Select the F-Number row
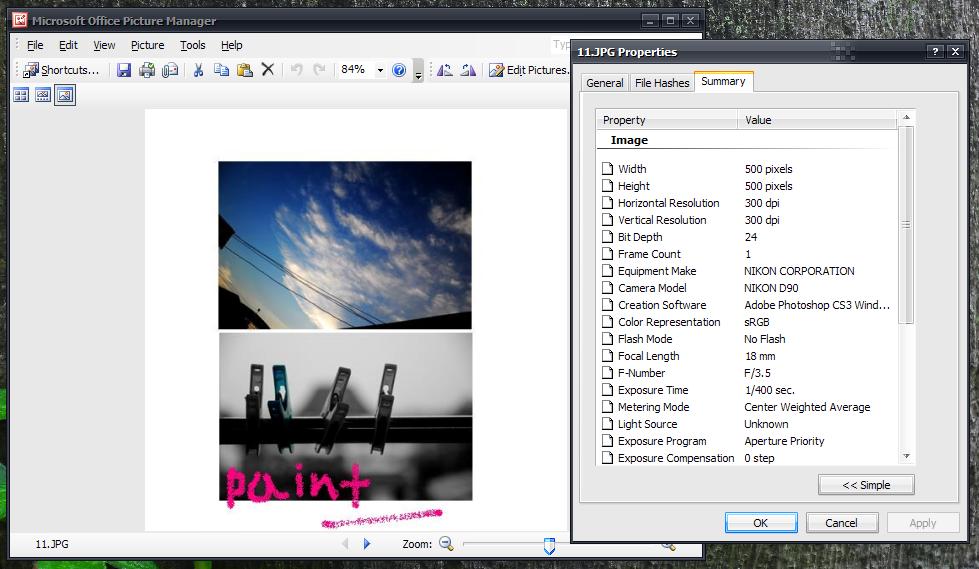The width and height of the screenshot is (979, 569). coord(747,373)
